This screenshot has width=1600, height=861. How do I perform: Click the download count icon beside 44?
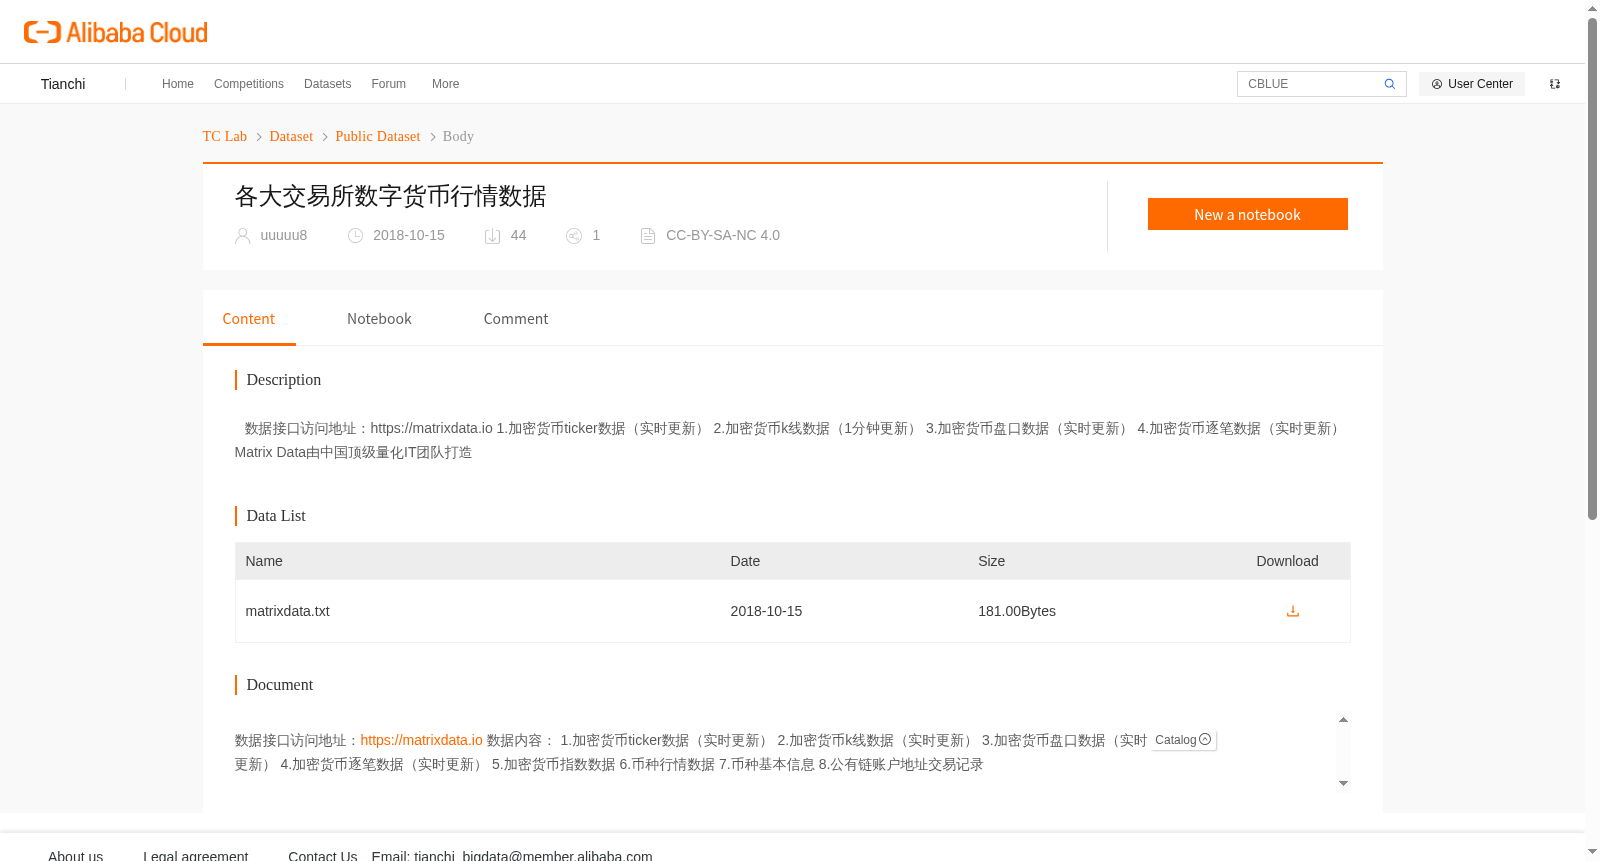492,236
